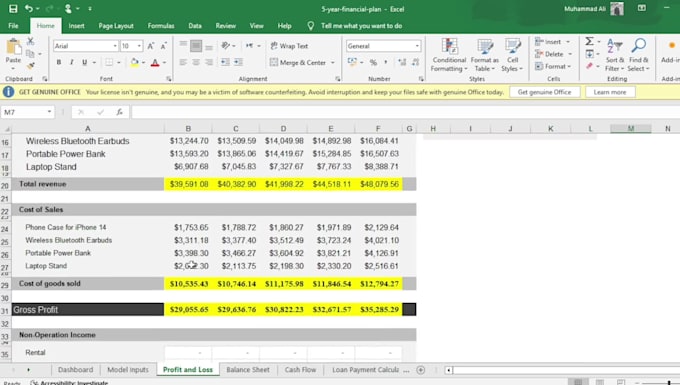This screenshot has height=385, width=680.
Task: Toggle Italic formatting
Action: 72,62
